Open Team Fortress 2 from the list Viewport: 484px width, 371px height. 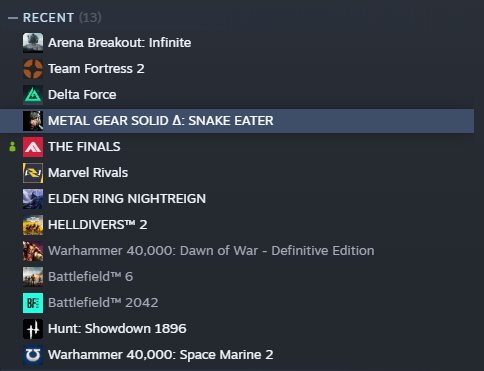click(x=237, y=69)
